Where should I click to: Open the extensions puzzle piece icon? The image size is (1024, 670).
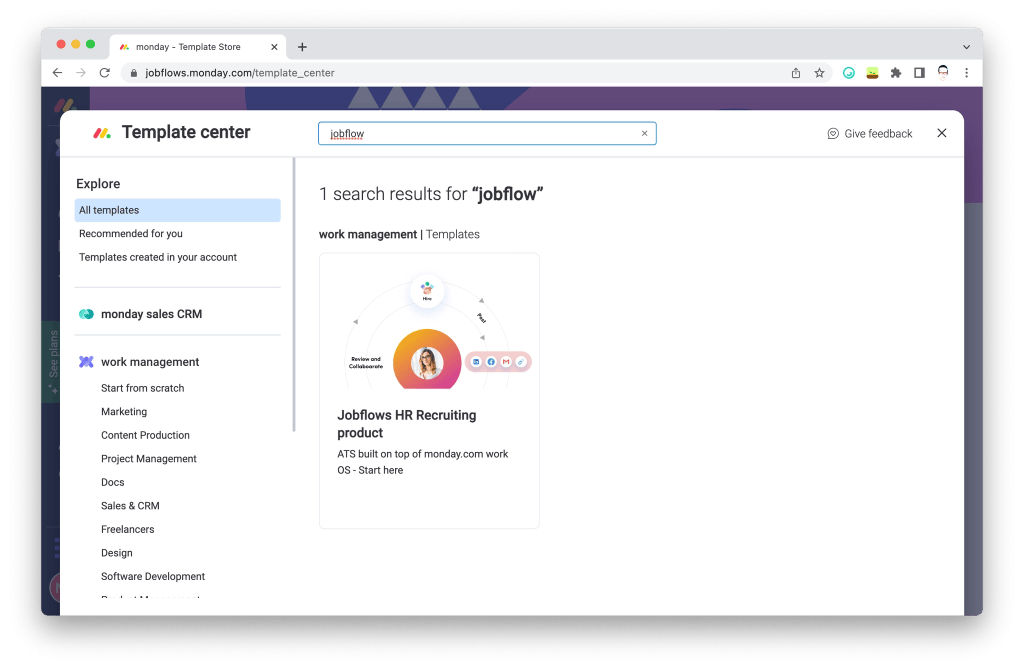click(x=895, y=72)
